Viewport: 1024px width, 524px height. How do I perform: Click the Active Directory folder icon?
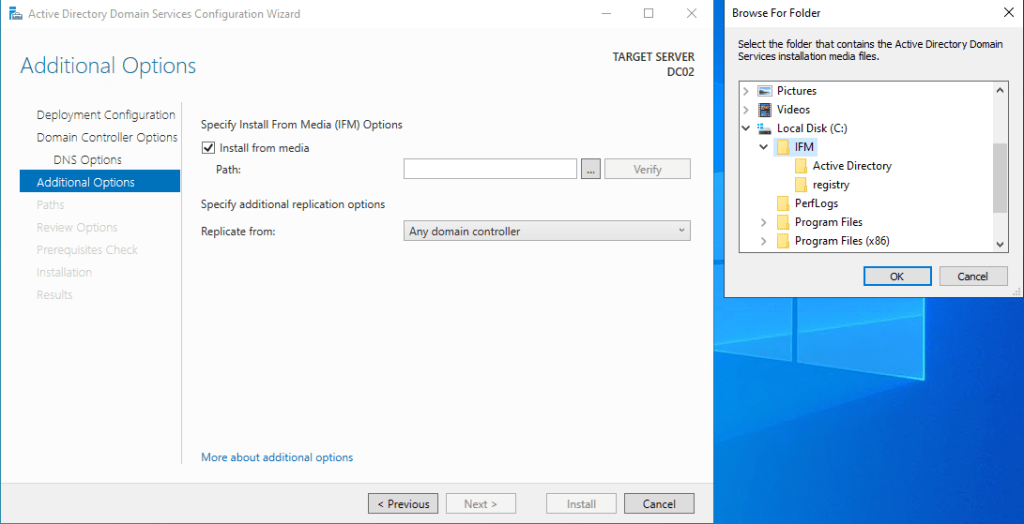pyautogui.click(x=801, y=166)
